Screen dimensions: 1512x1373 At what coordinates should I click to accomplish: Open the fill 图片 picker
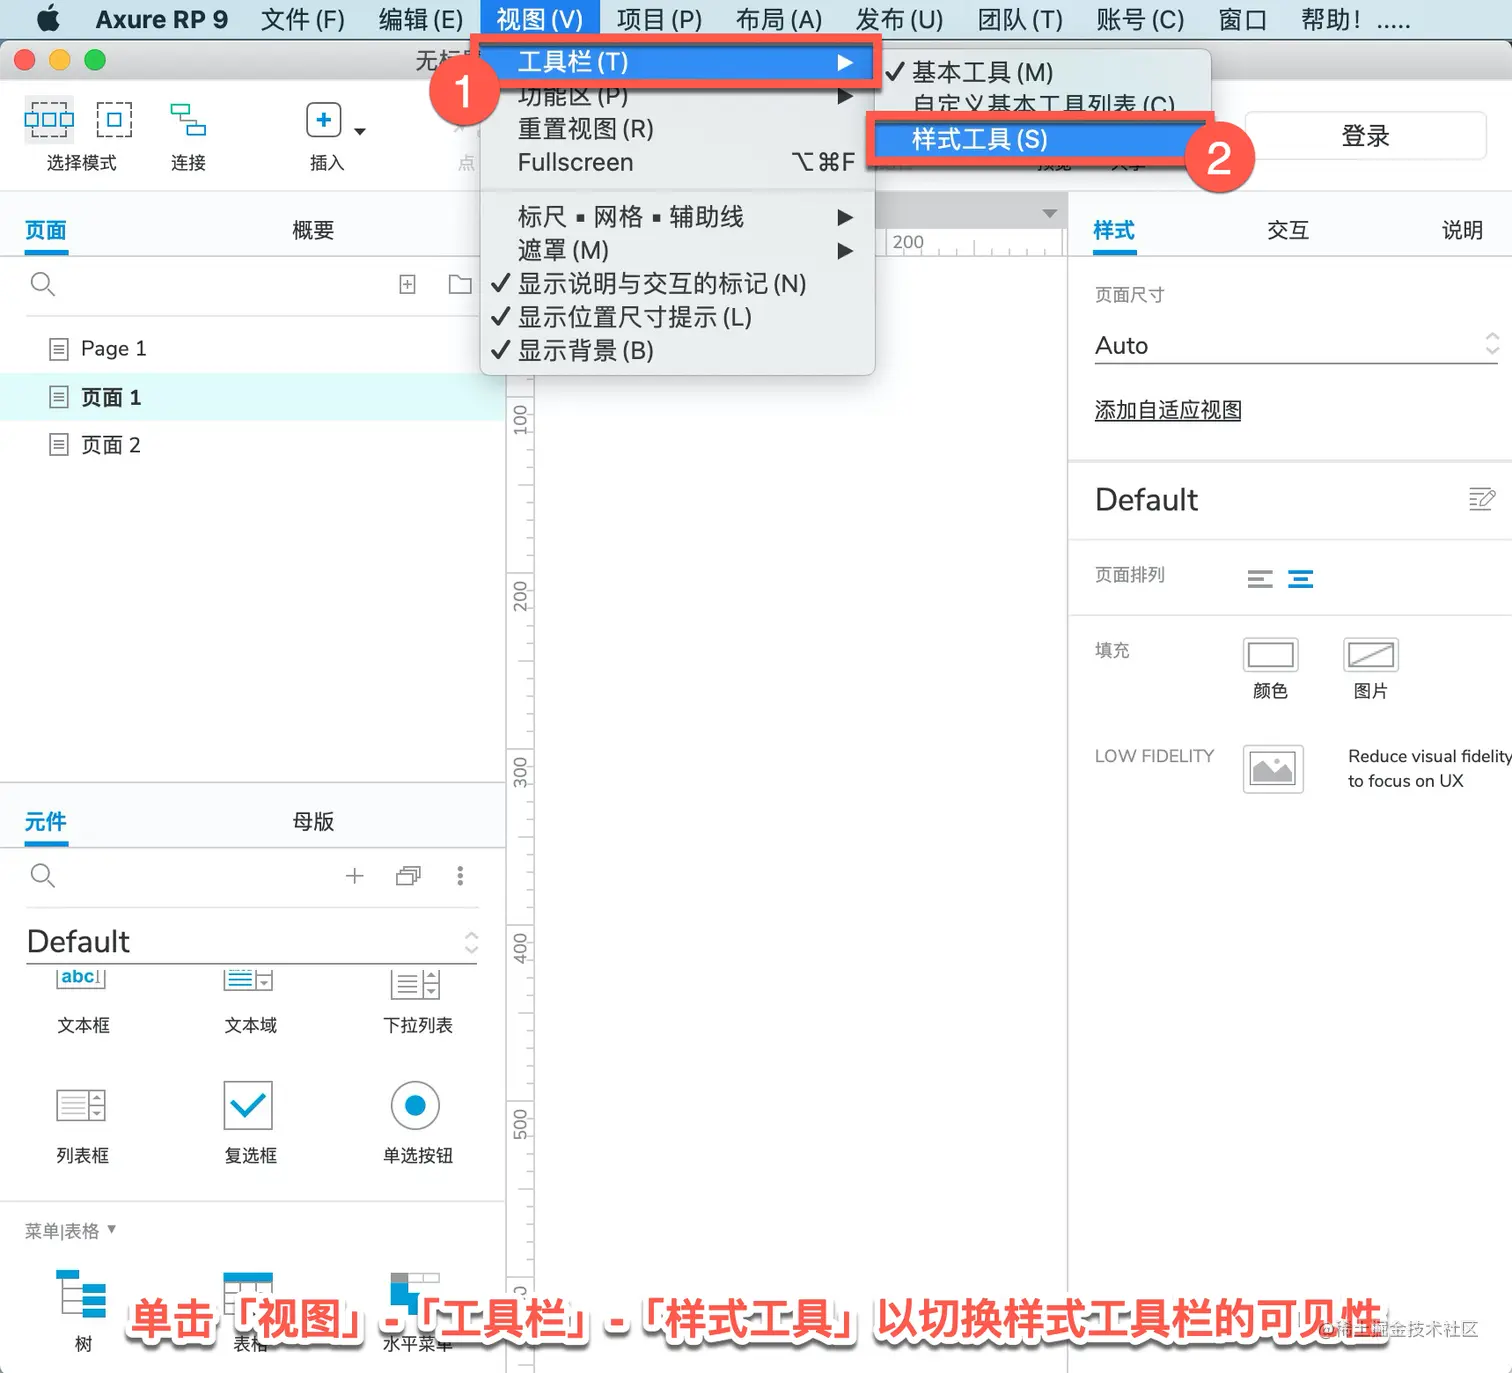coord(1370,655)
